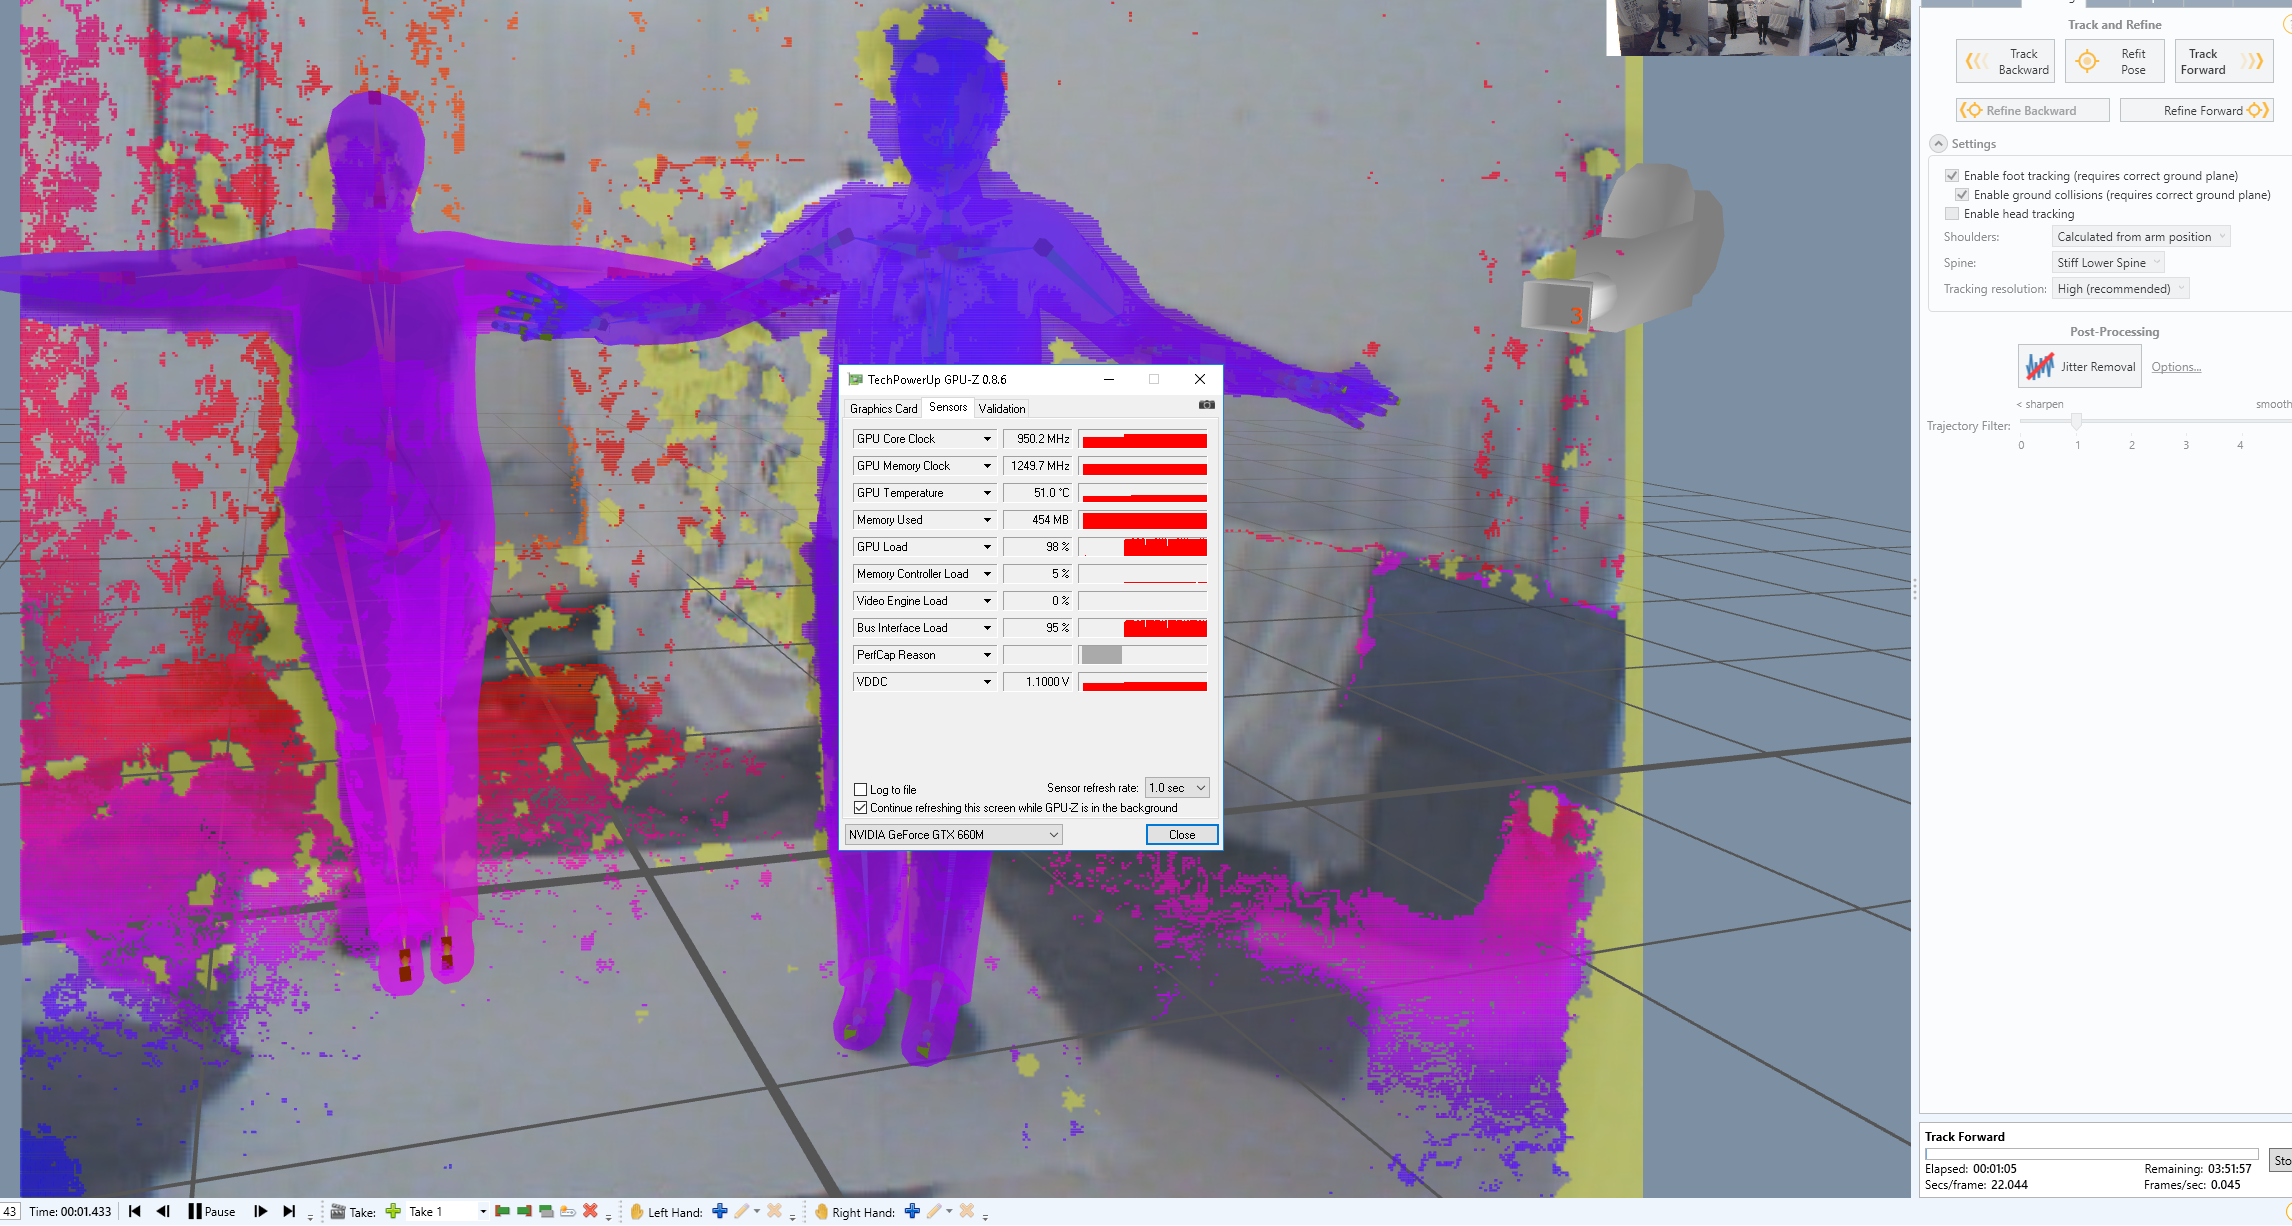This screenshot has width=2292, height=1226.
Task: Jump to the first frame
Action: (x=134, y=1211)
